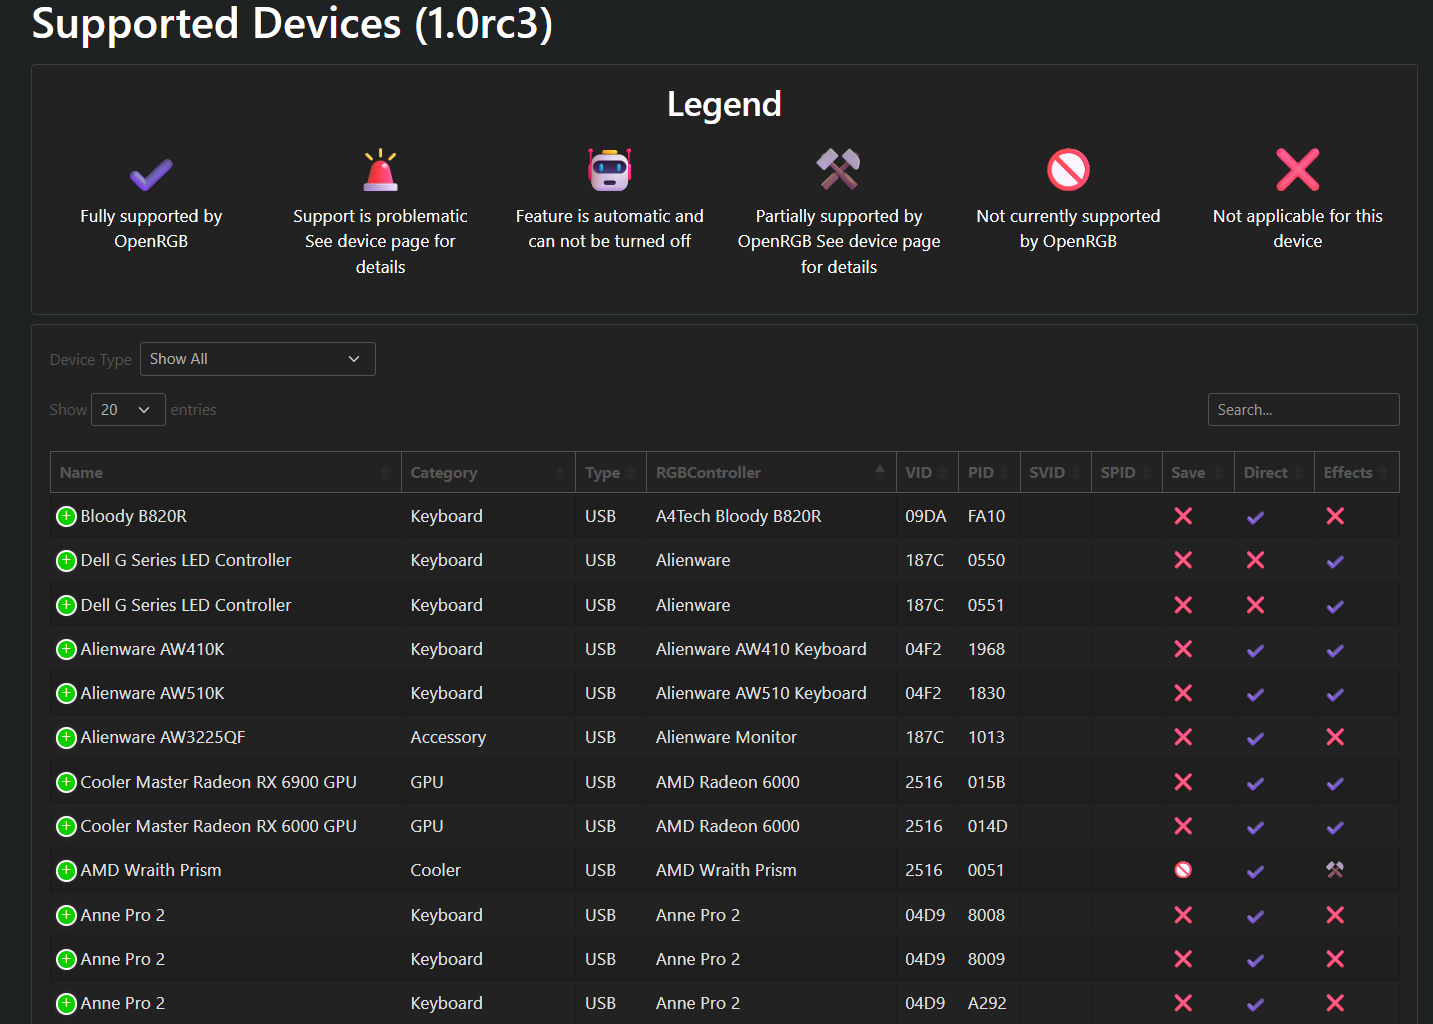
Task: Expand the Anne Pro 2 row with PID A292
Action: tap(66, 1003)
